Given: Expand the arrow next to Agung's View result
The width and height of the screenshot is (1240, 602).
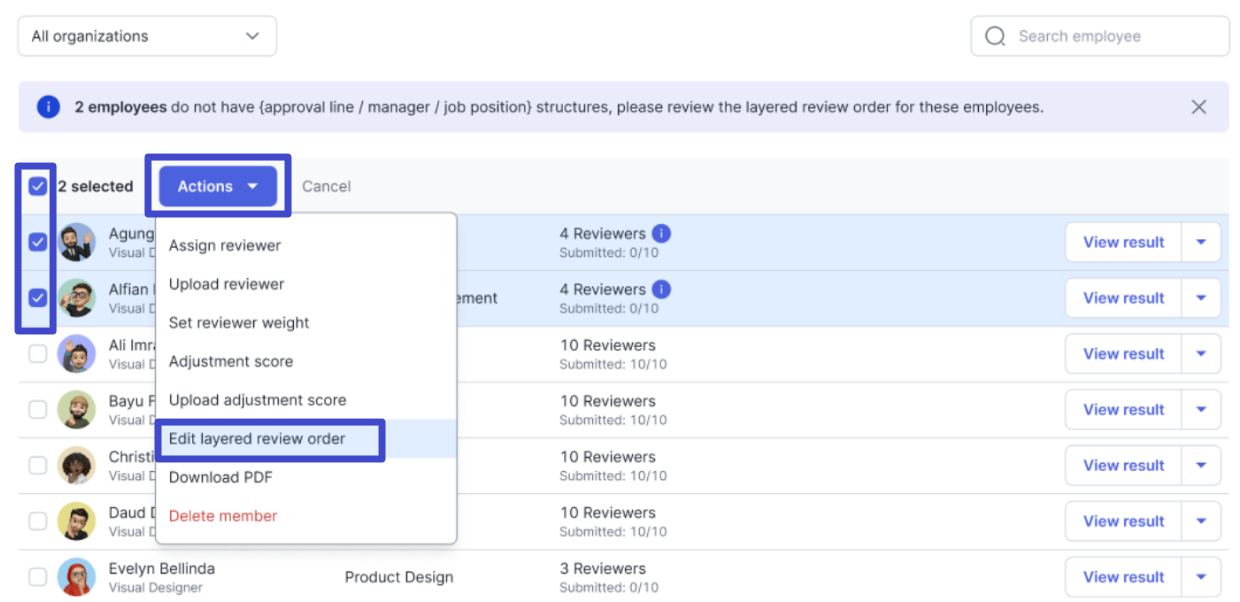Looking at the screenshot, I should pos(1201,242).
